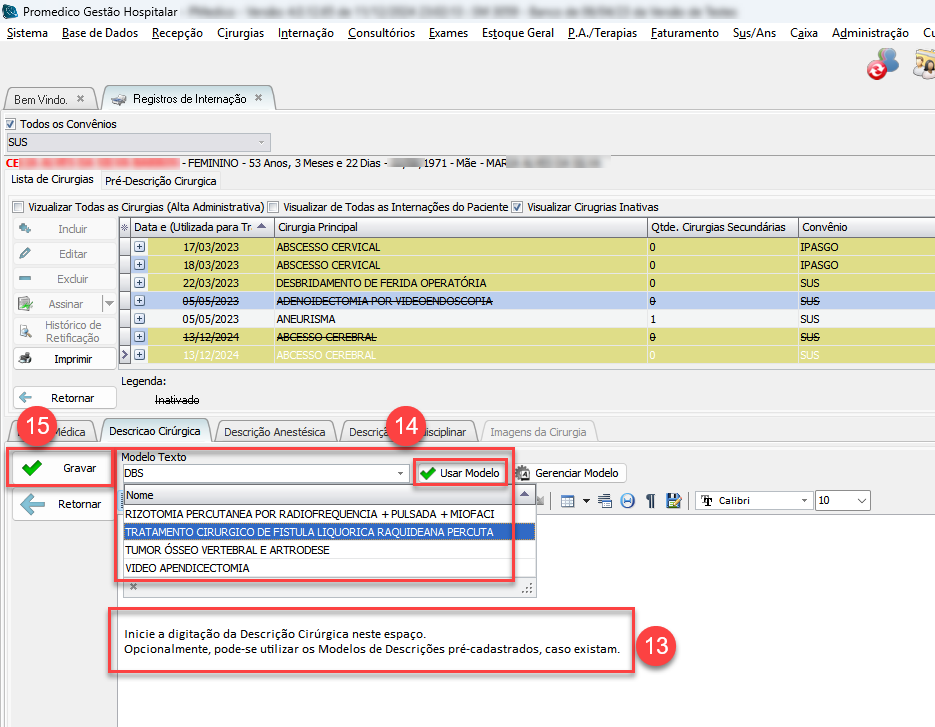The height and width of the screenshot is (727, 935).
Task: Click the Imprimir printer button
Action: tap(65, 358)
